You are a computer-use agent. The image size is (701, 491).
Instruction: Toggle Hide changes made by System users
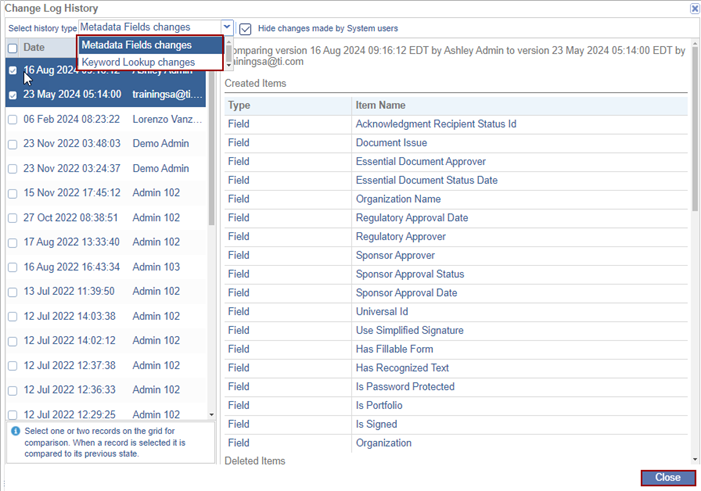(245, 28)
